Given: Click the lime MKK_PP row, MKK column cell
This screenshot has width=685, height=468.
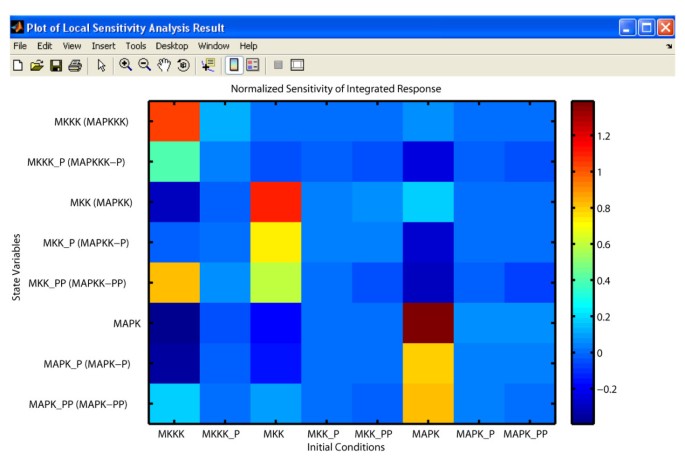Looking at the screenshot, I should click(276, 282).
